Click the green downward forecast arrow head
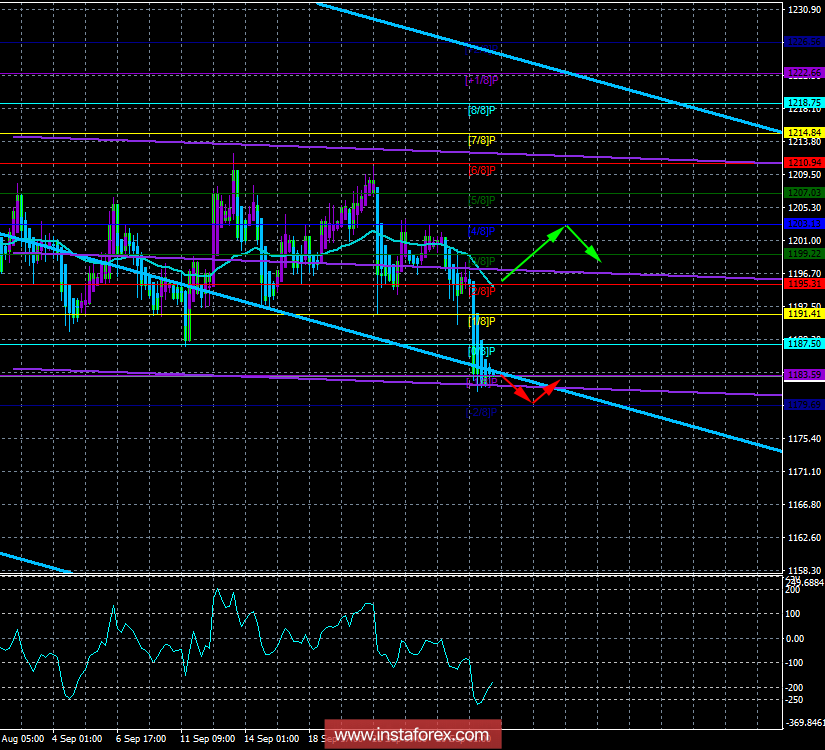Viewport: 825px width, 750px height. click(597, 258)
